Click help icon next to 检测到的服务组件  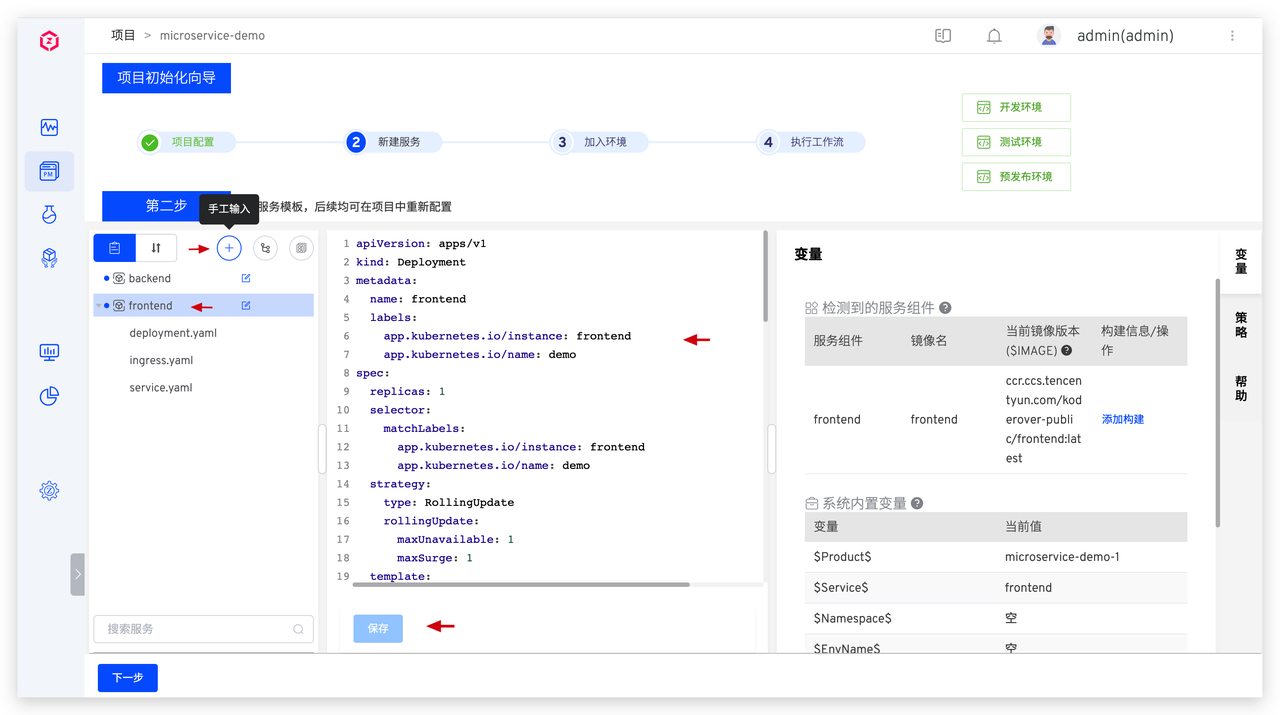(x=945, y=308)
